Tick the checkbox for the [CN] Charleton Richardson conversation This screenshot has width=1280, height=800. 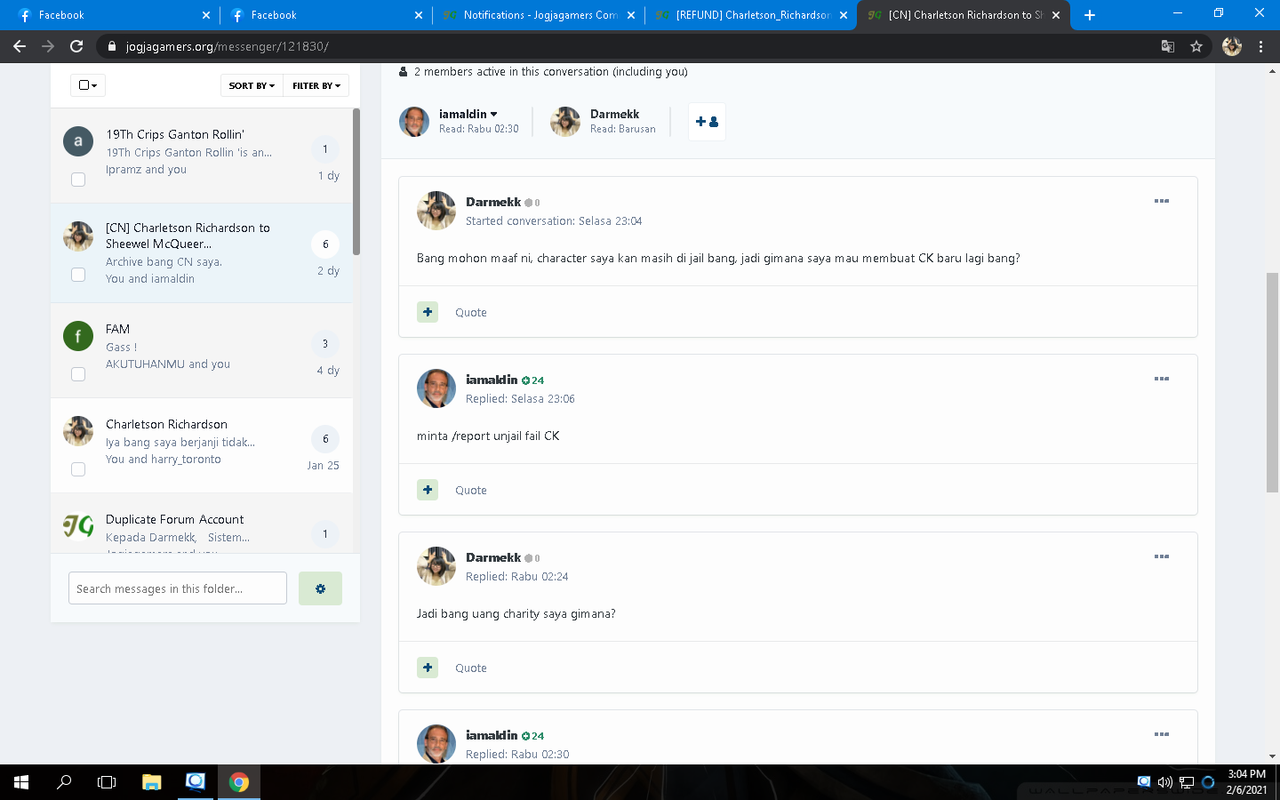coord(78,274)
